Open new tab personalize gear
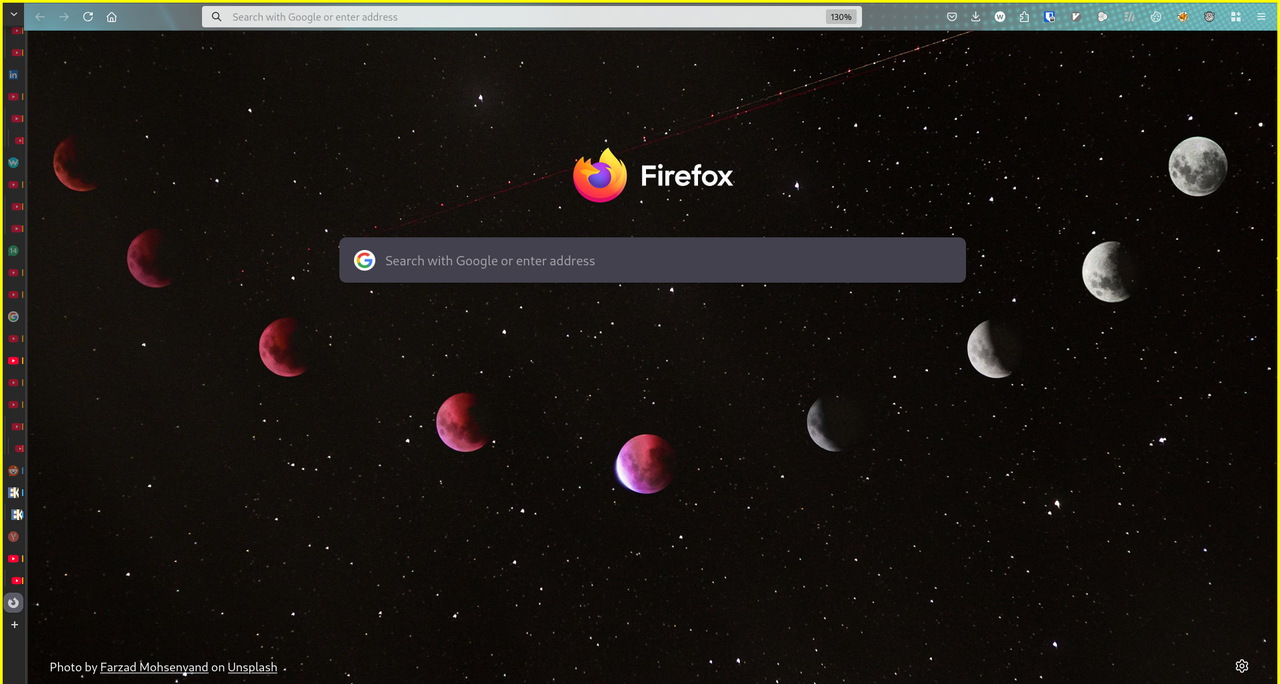This screenshot has width=1280, height=684. (1242, 666)
